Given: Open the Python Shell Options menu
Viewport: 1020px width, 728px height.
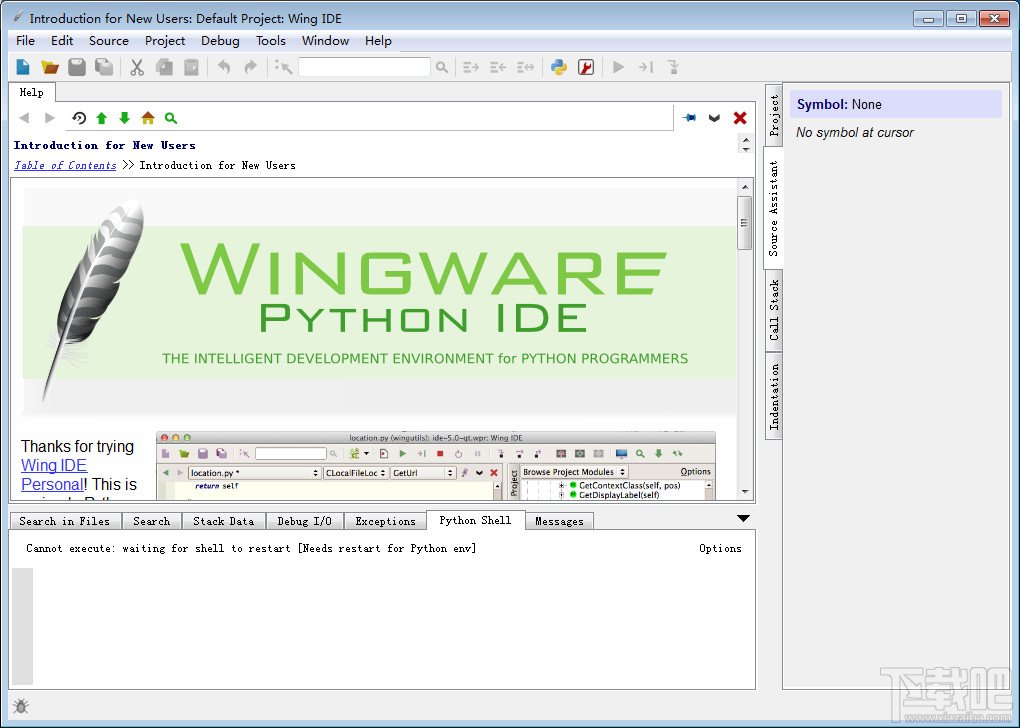Looking at the screenshot, I should (720, 548).
